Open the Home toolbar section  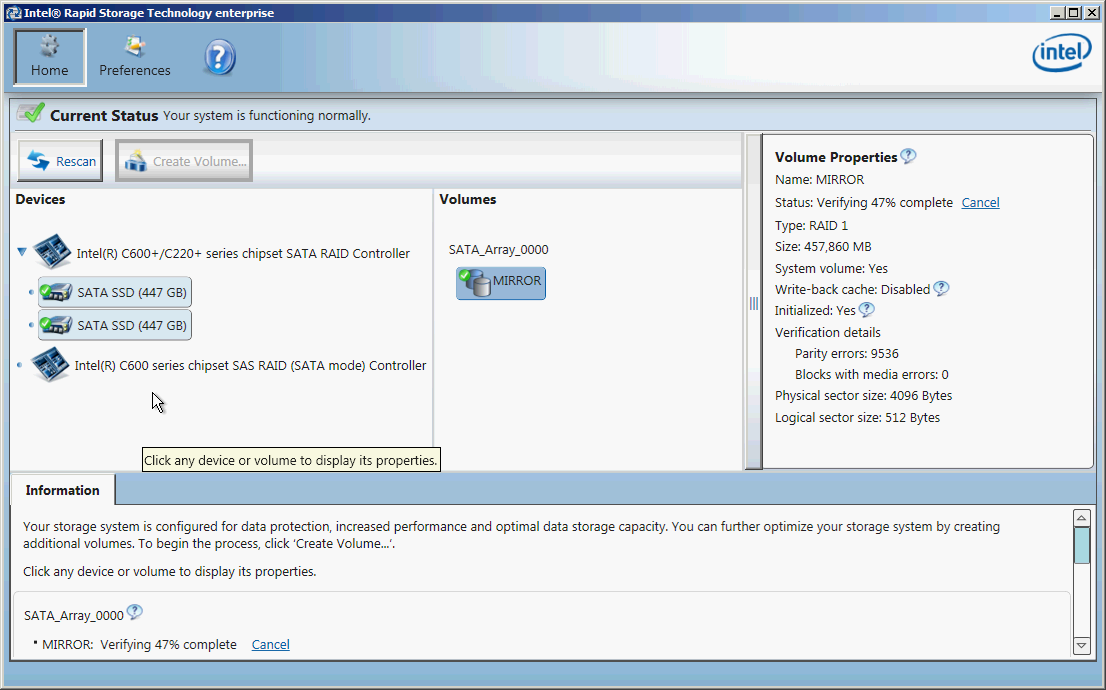tap(49, 57)
